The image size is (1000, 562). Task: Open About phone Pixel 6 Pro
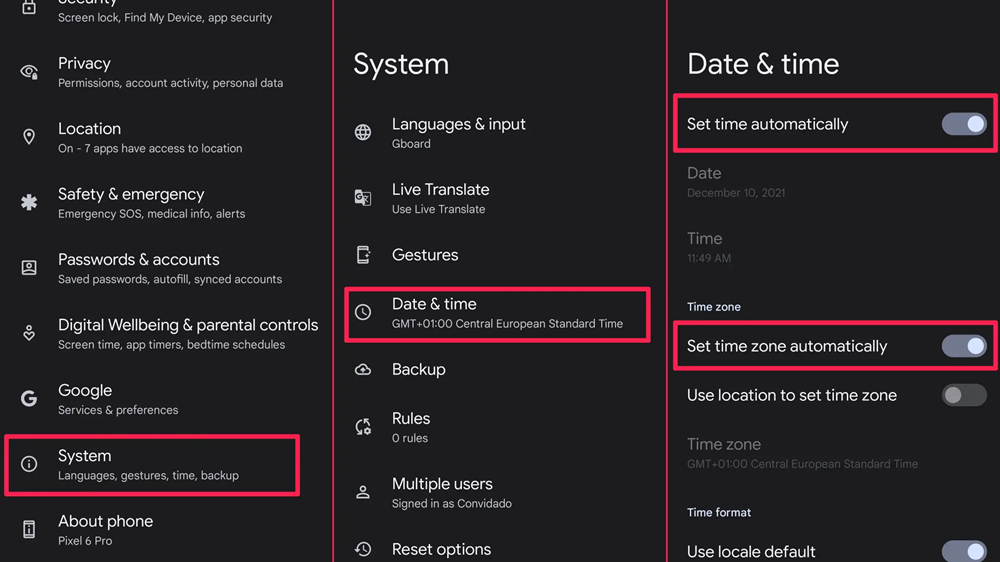[x=105, y=530]
